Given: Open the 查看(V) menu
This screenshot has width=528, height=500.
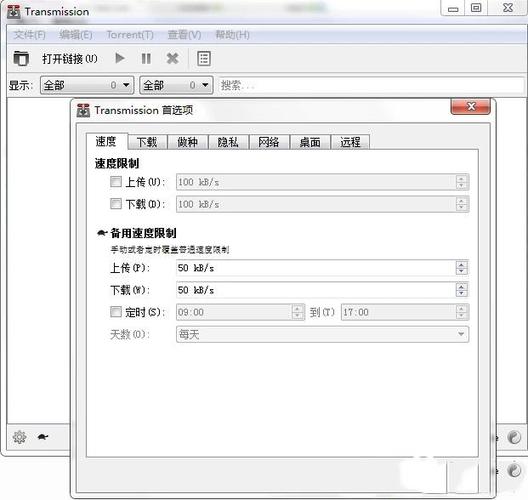Looking at the screenshot, I should coord(185,35).
